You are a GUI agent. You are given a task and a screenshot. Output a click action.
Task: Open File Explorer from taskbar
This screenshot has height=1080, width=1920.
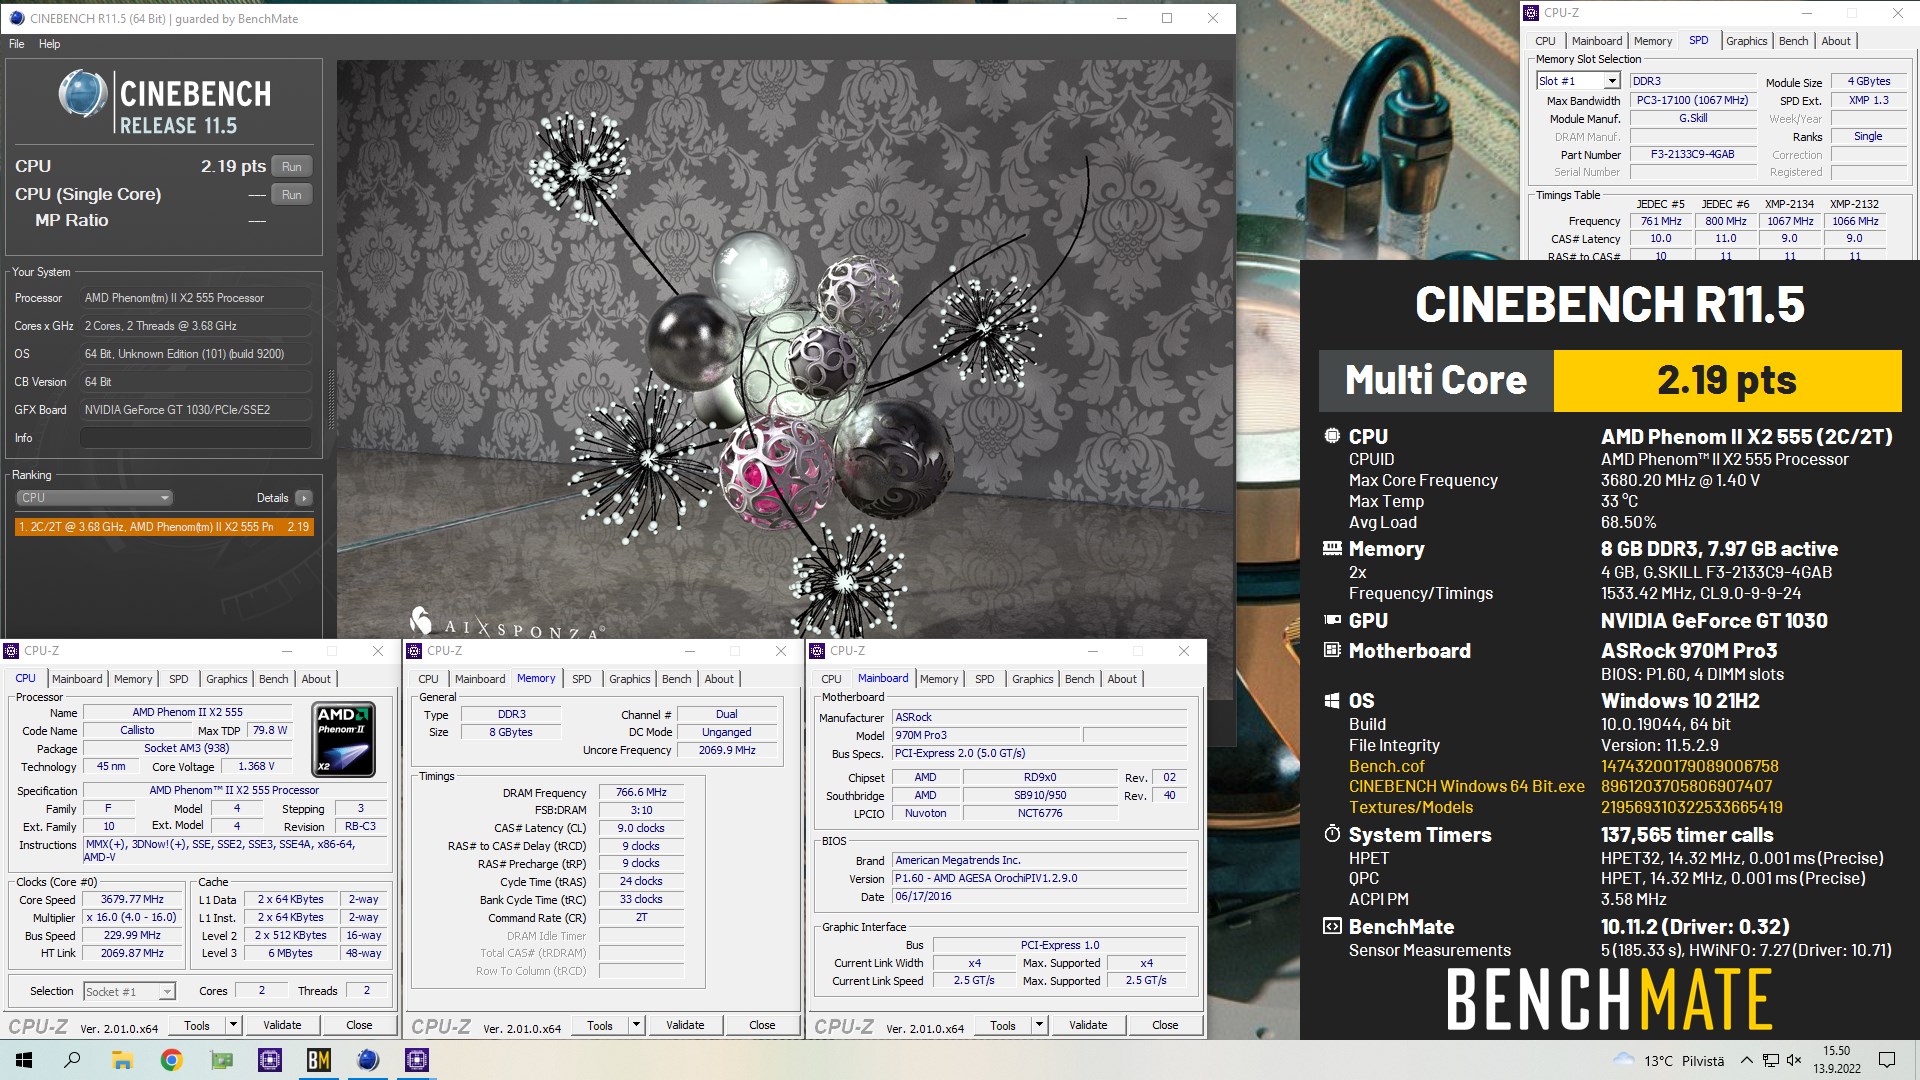pyautogui.click(x=122, y=1060)
